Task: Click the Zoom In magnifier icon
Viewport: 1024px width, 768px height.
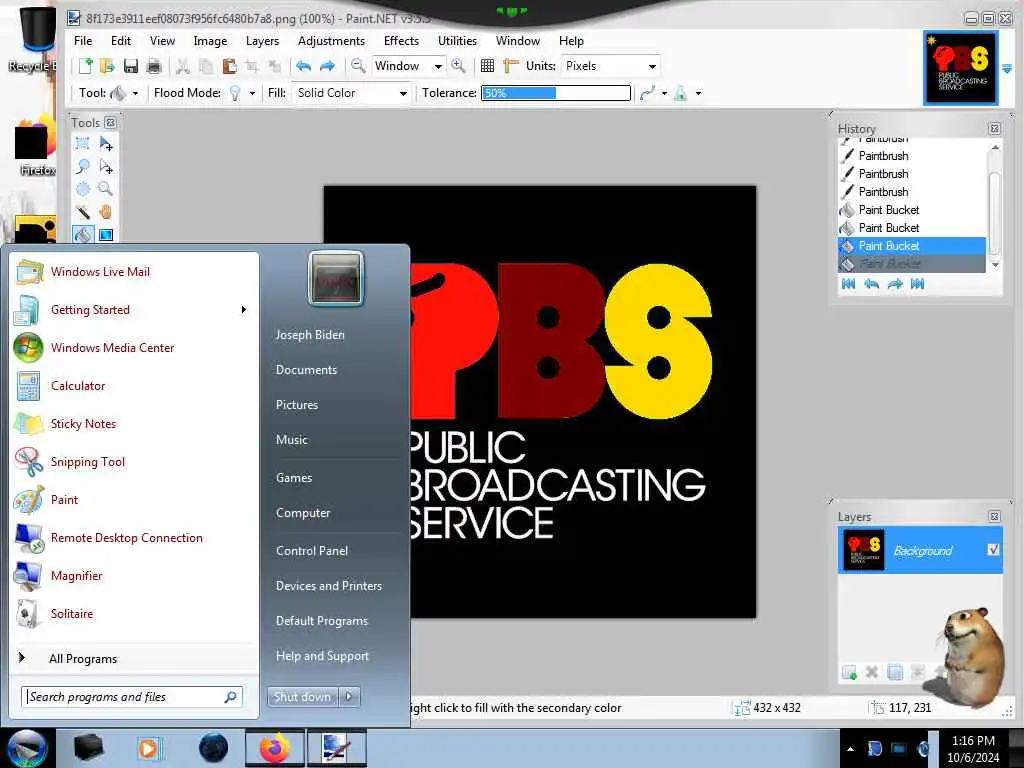Action: tap(458, 66)
